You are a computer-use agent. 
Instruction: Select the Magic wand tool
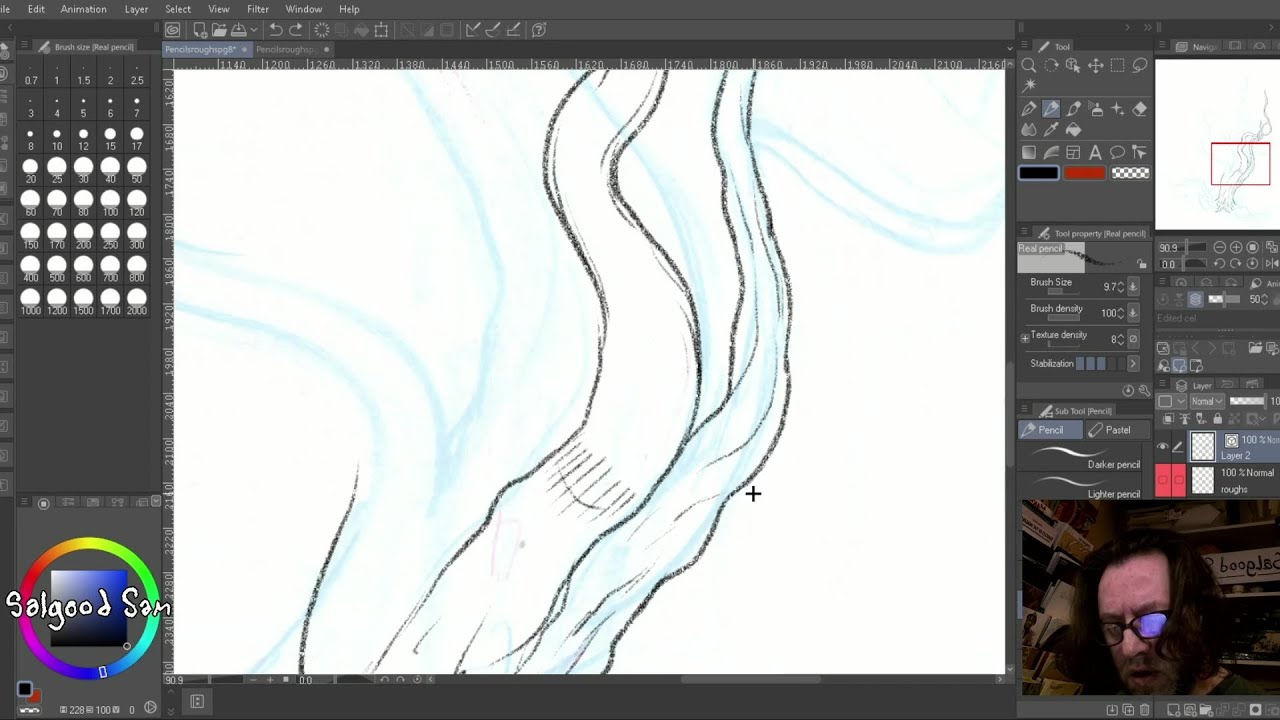pos(1029,86)
